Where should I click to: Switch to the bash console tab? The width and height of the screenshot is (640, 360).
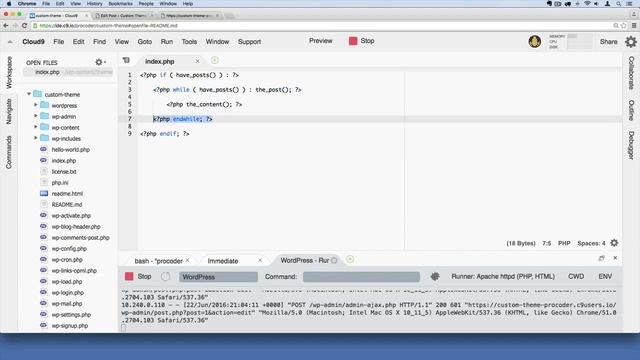158,261
